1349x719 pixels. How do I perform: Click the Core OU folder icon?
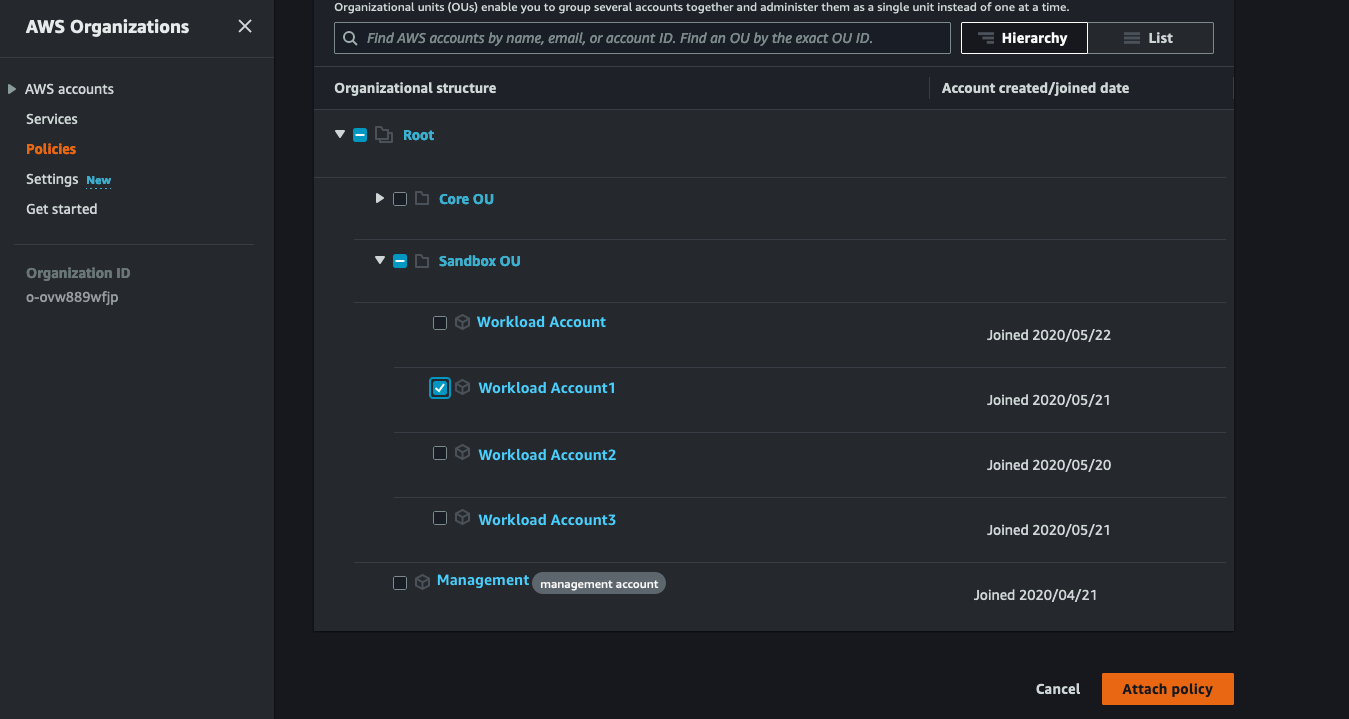point(424,198)
